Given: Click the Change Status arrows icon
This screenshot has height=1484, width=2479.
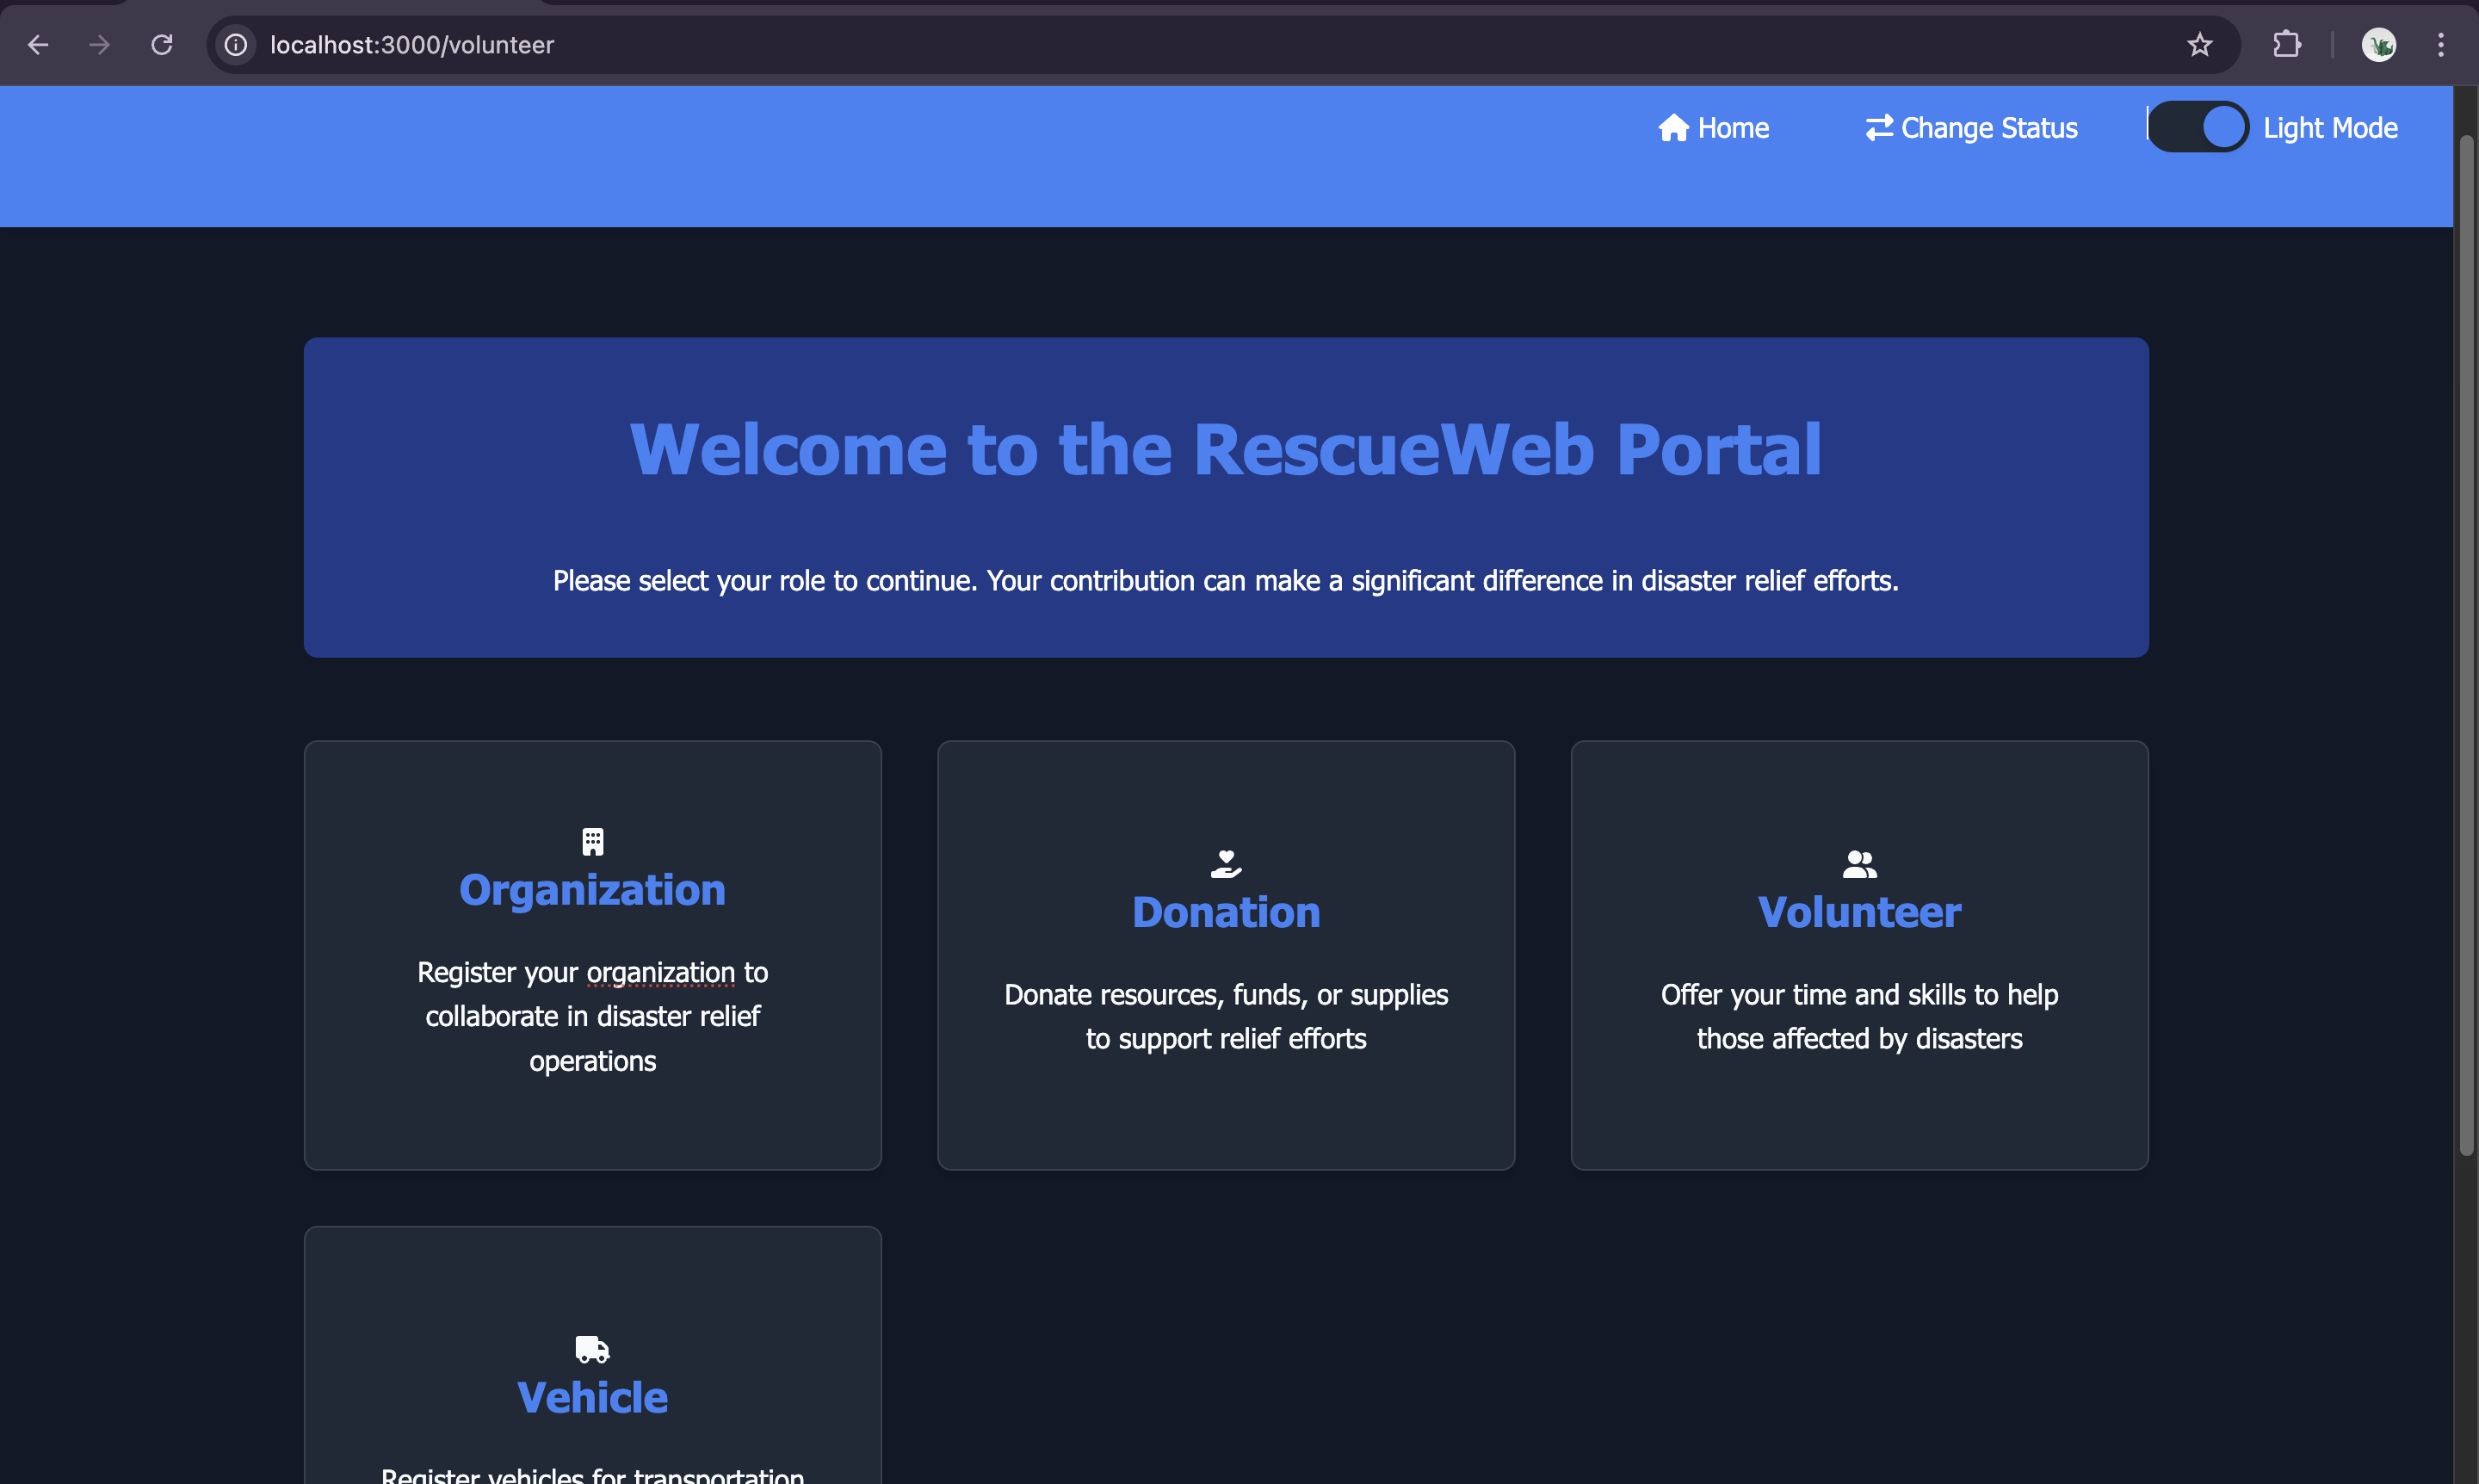Looking at the screenshot, I should coord(1879,128).
